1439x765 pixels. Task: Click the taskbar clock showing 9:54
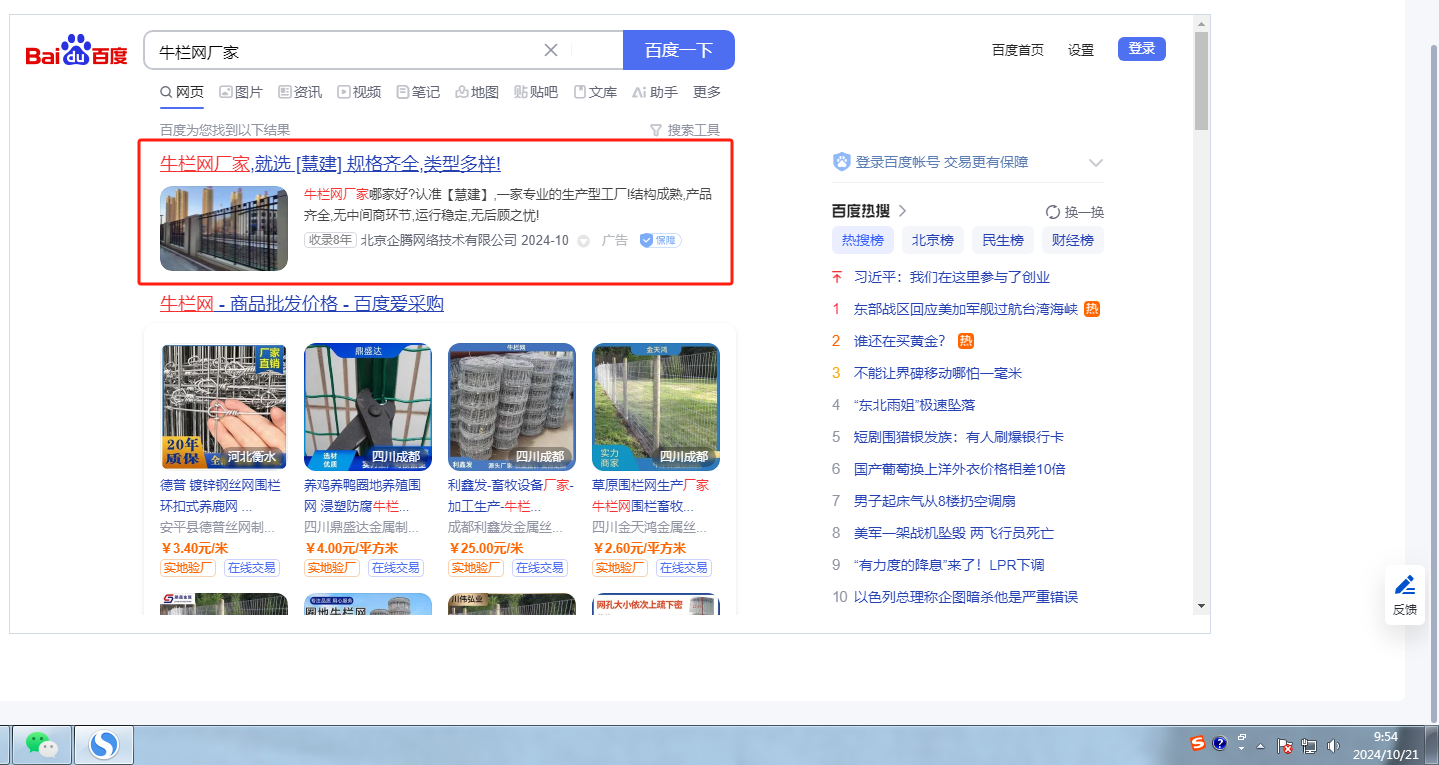[1386, 745]
